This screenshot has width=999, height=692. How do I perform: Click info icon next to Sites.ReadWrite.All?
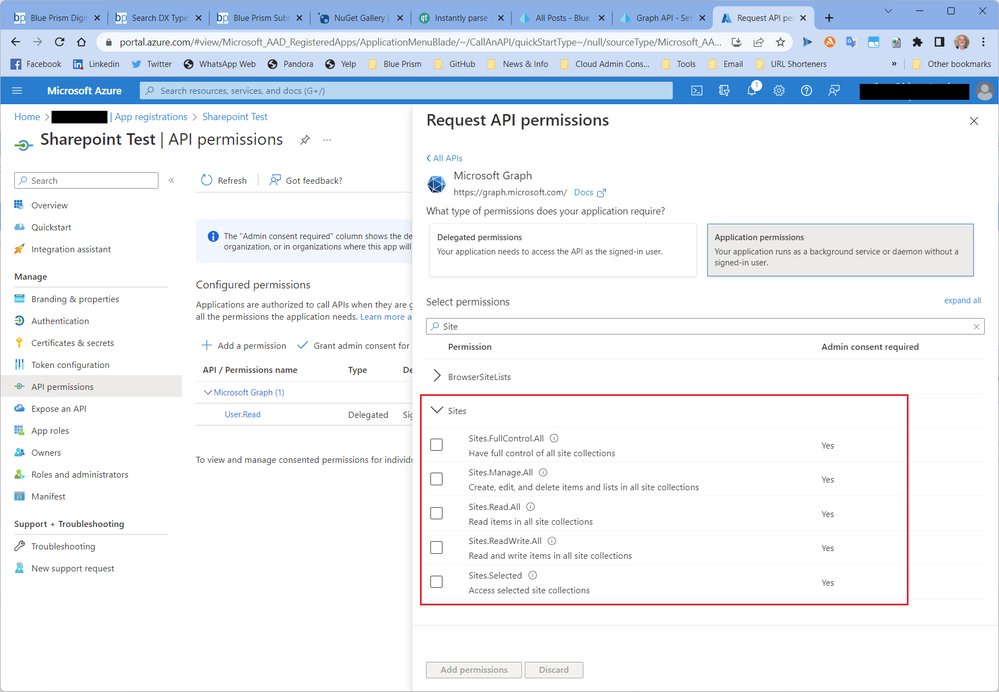click(x=552, y=541)
